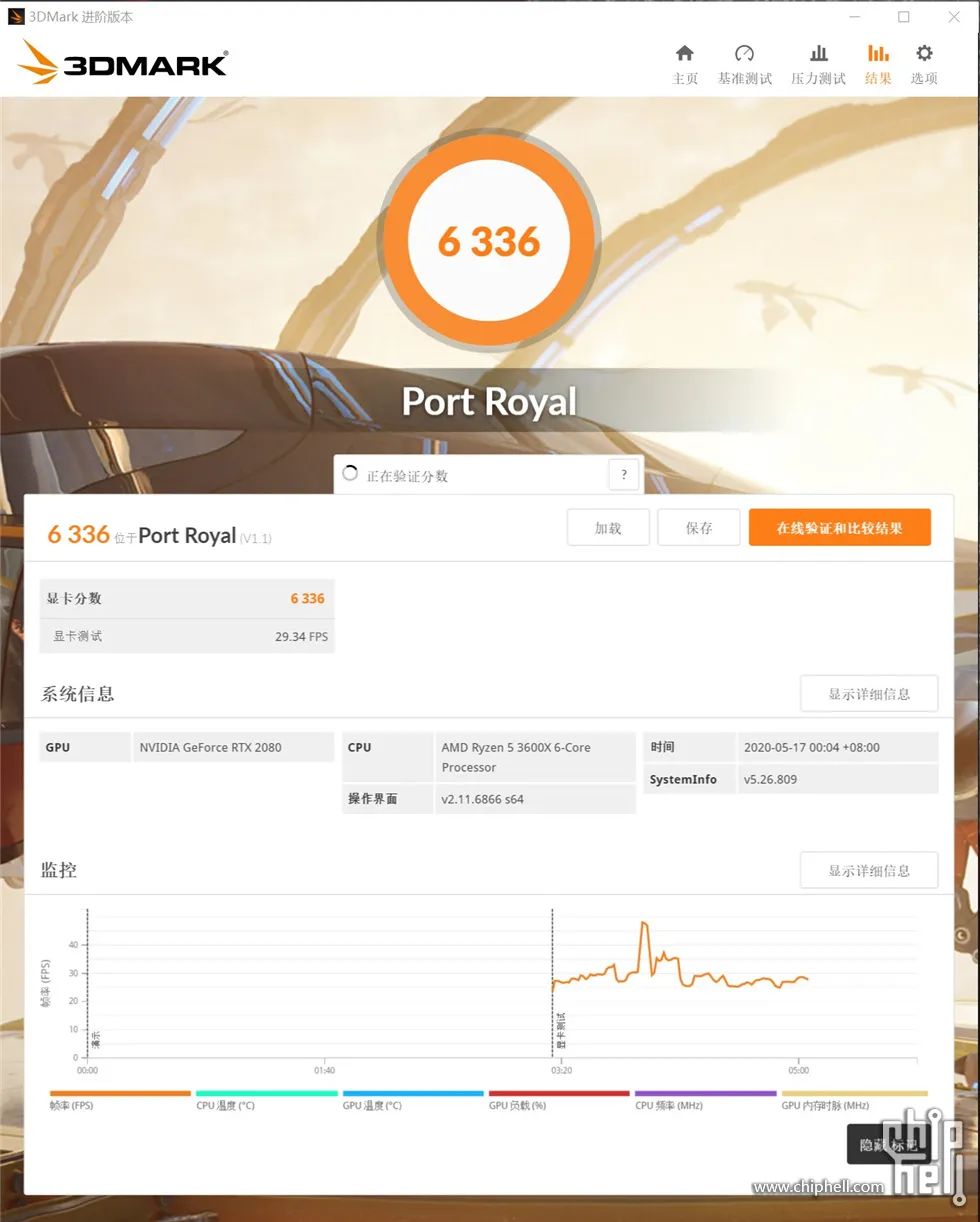Click the 加载 load button
Screen dimensions: 980x1222
(608, 528)
